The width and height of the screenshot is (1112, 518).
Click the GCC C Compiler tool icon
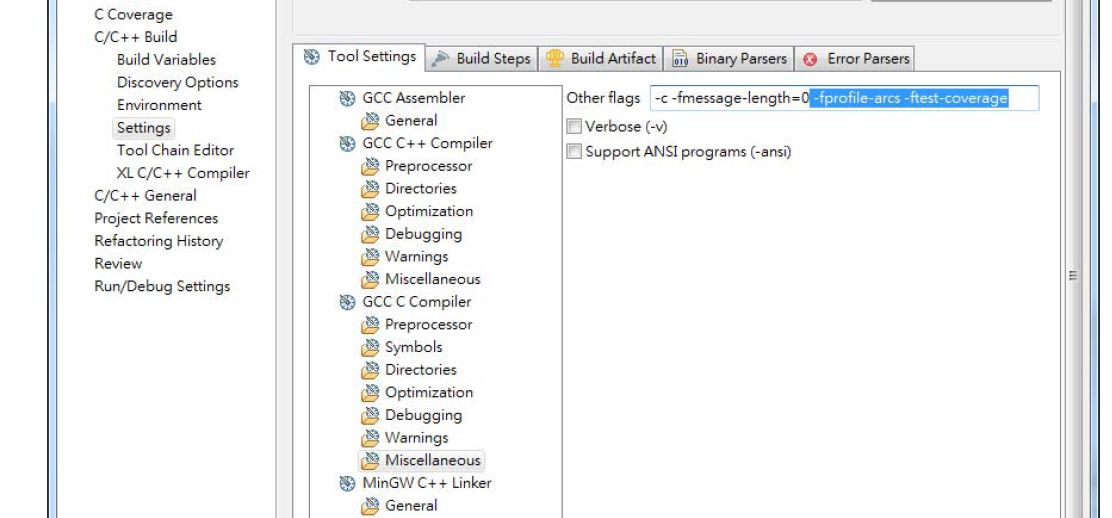347,302
